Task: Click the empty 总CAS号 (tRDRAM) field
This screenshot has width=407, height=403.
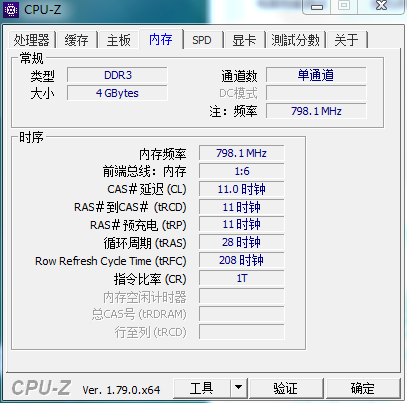Action: point(242,314)
